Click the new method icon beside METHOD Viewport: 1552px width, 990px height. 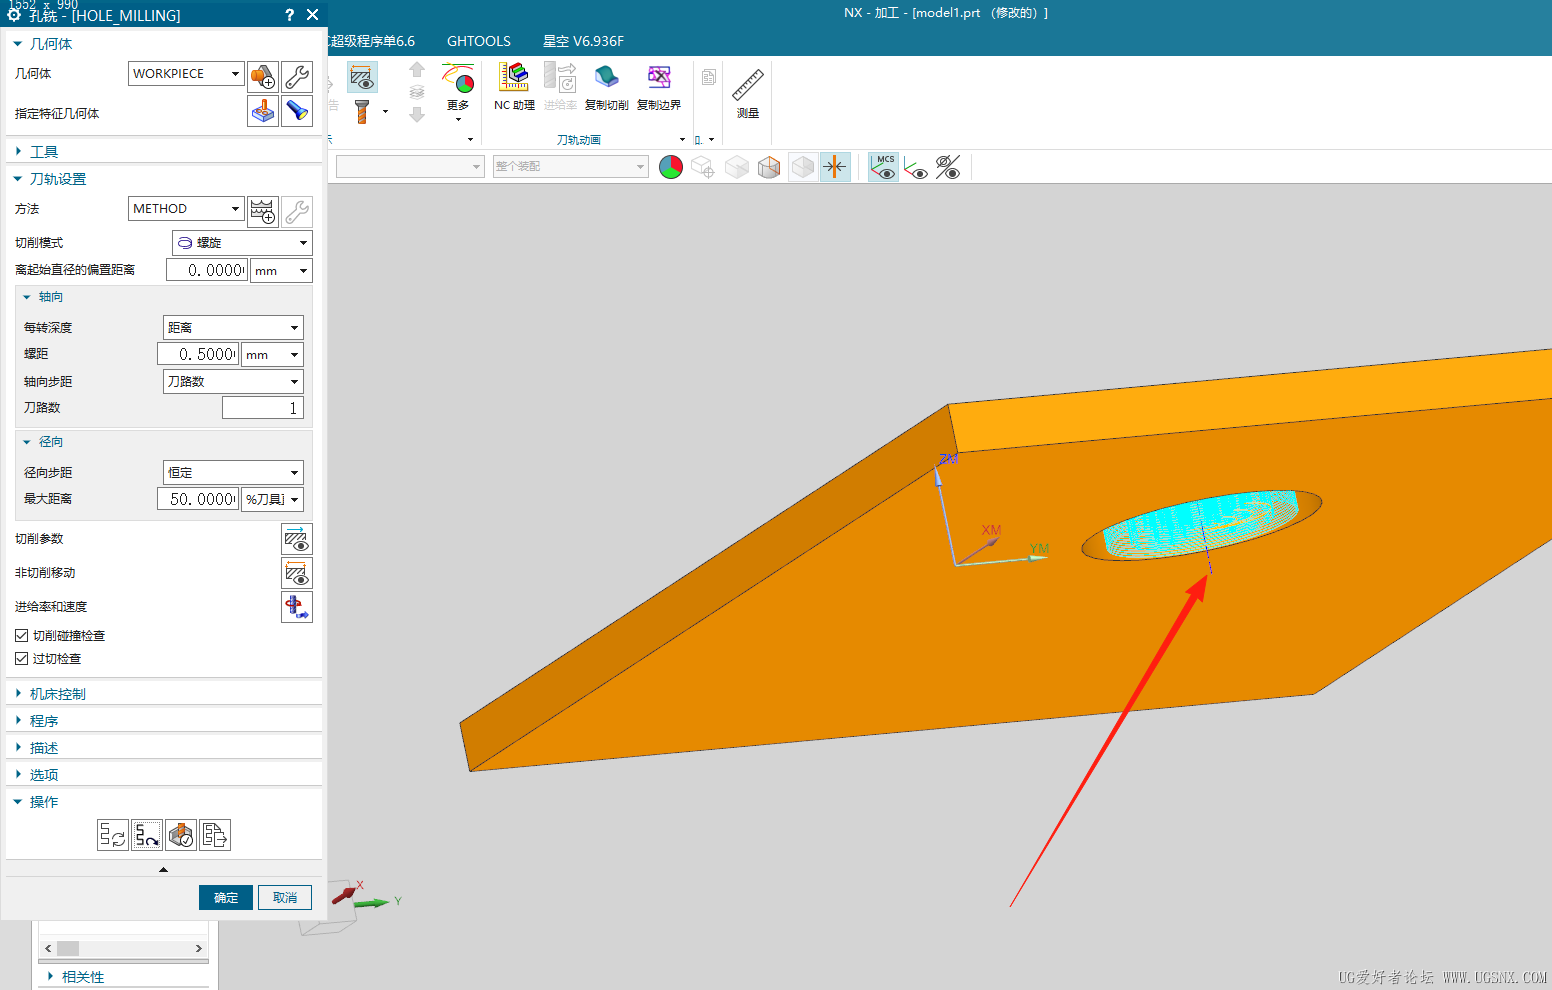coord(263,211)
